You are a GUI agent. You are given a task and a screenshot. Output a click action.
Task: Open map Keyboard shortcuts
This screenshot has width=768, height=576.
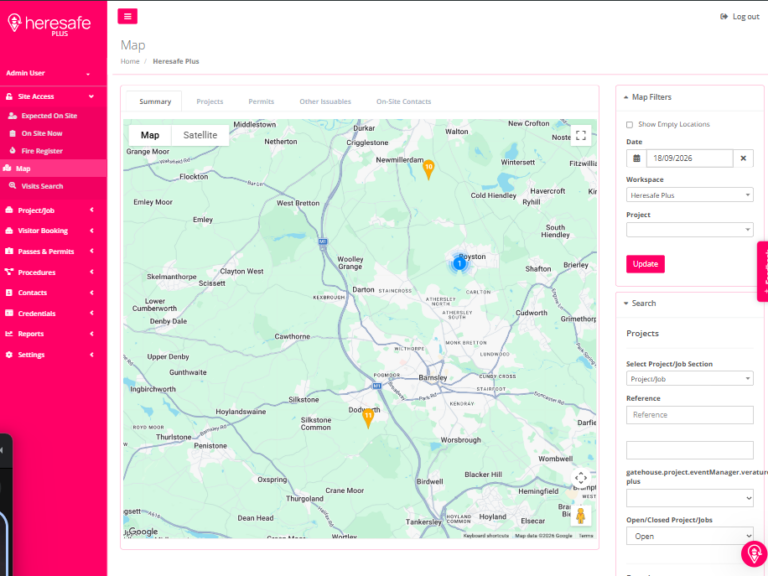coord(486,535)
